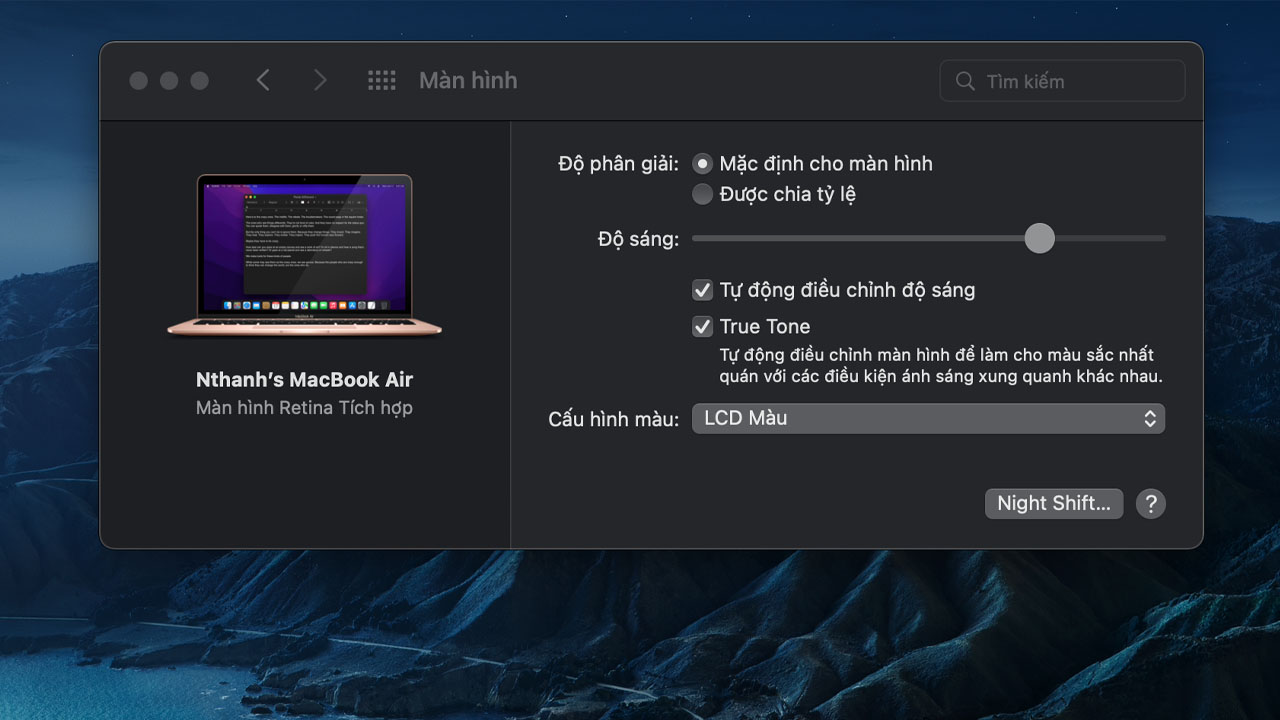Zoom the Màn hình preferences window
This screenshot has height=720, width=1280.
point(200,81)
